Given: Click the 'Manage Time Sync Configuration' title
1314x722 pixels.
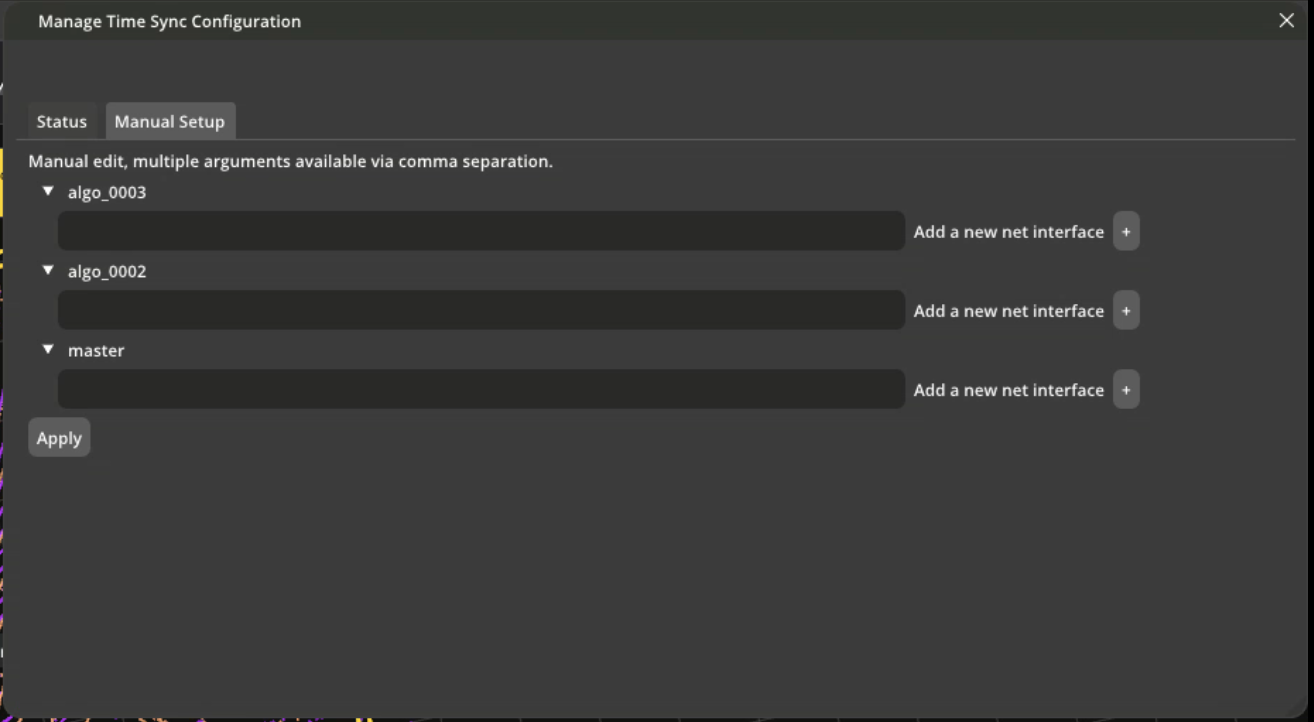Looking at the screenshot, I should 169,21.
